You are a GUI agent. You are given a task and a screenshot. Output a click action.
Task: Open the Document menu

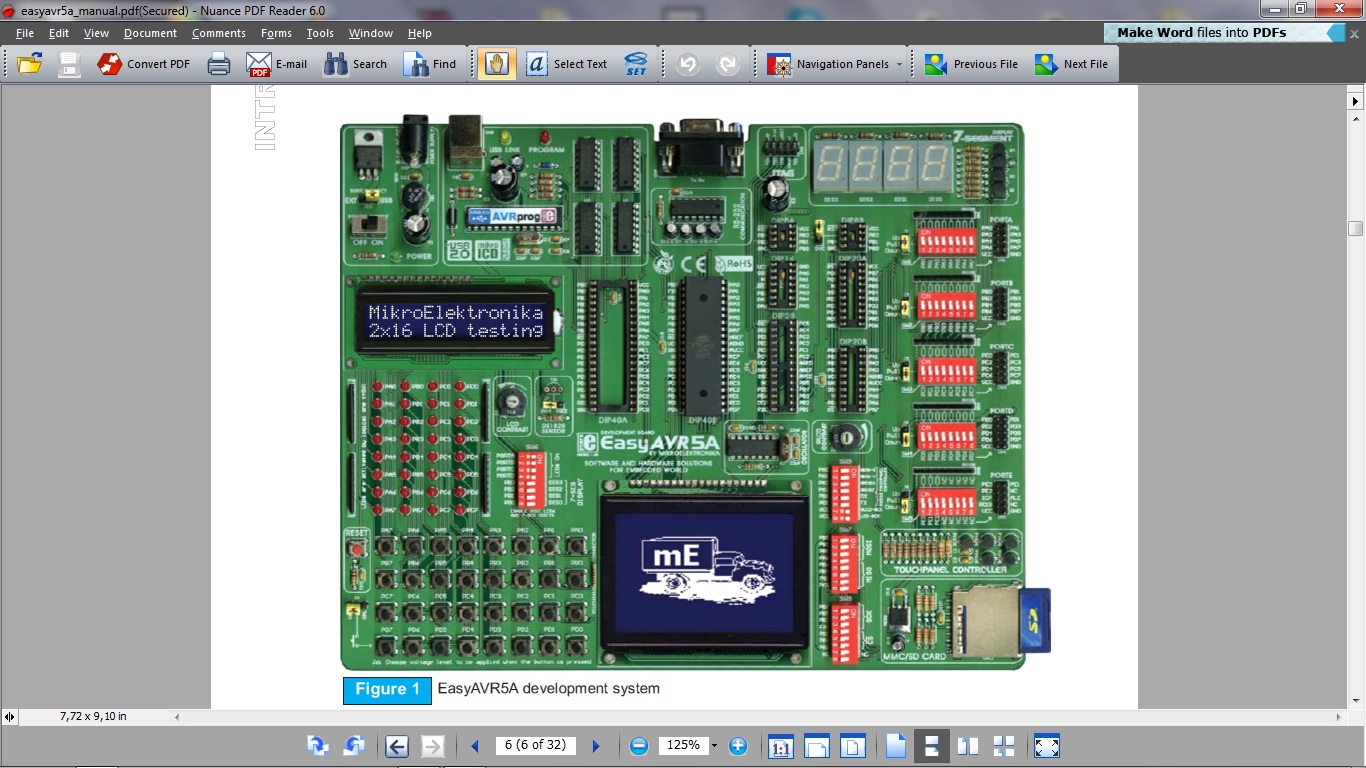click(x=150, y=33)
